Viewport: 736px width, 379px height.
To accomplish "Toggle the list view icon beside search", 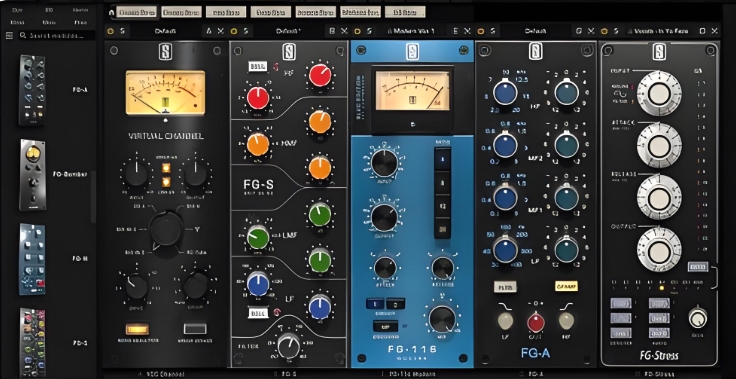I will [8, 35].
